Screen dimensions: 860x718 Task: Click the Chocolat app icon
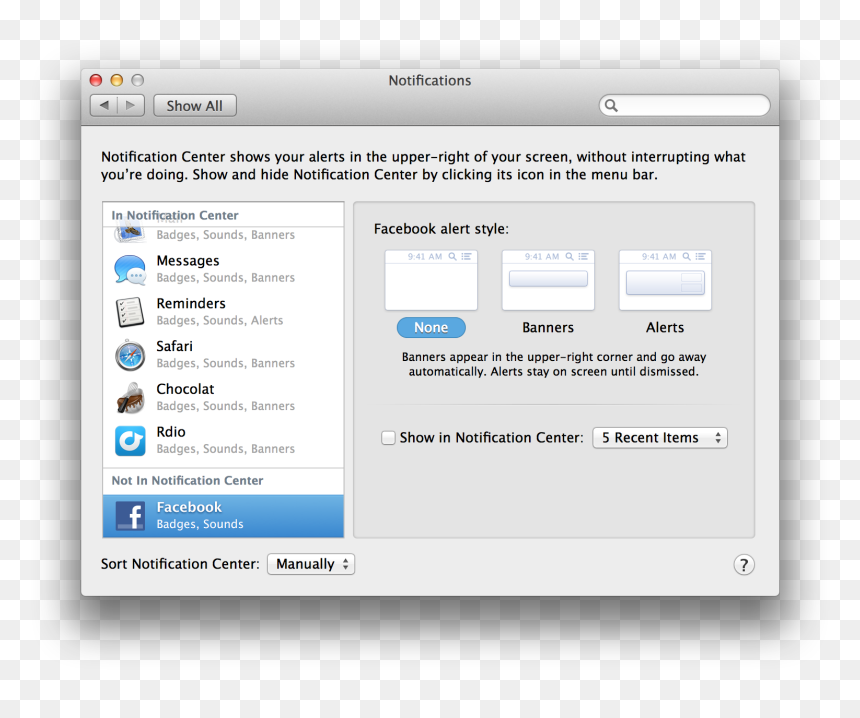[x=130, y=398]
